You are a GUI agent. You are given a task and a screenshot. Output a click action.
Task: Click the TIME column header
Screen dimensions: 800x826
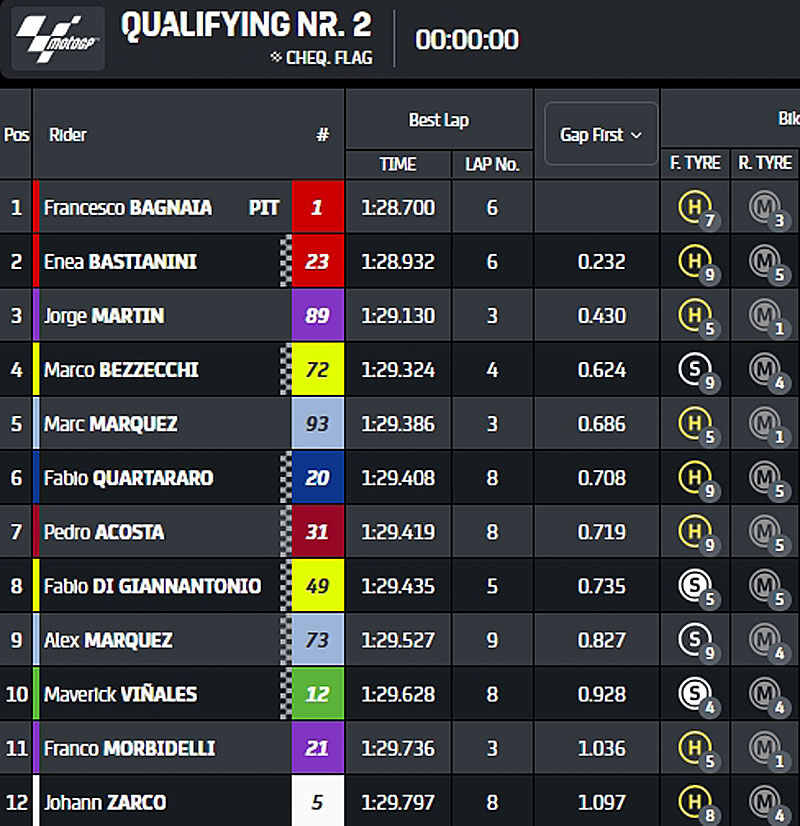(x=398, y=164)
